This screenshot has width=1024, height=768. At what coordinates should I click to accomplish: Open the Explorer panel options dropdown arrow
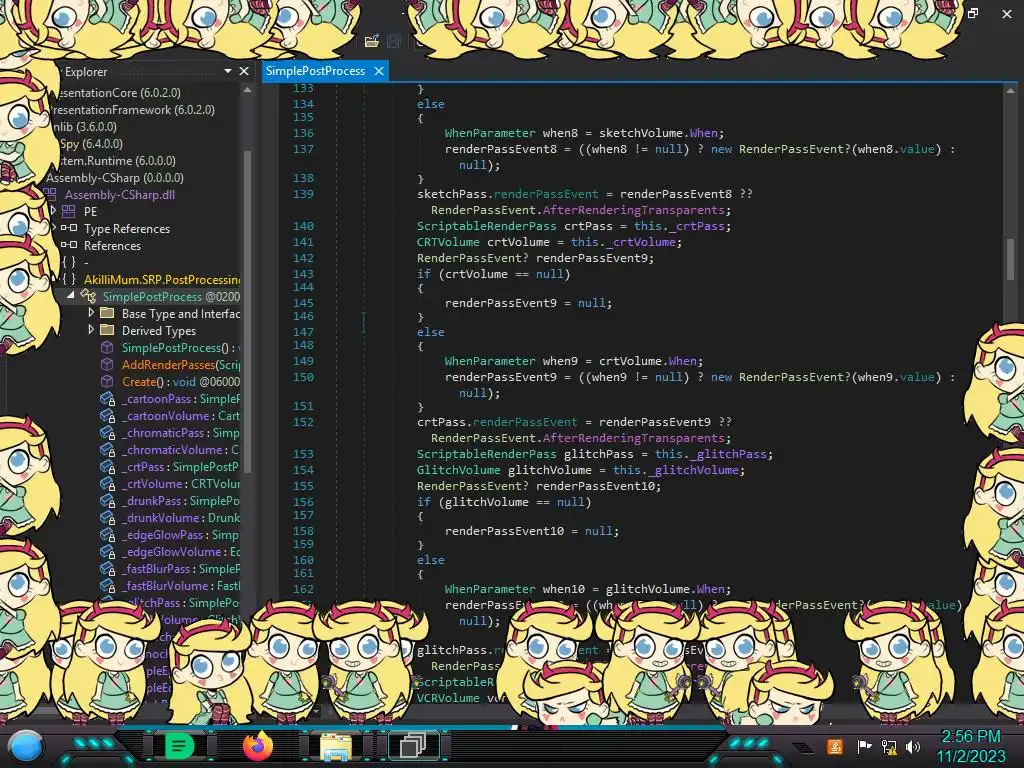tap(227, 71)
